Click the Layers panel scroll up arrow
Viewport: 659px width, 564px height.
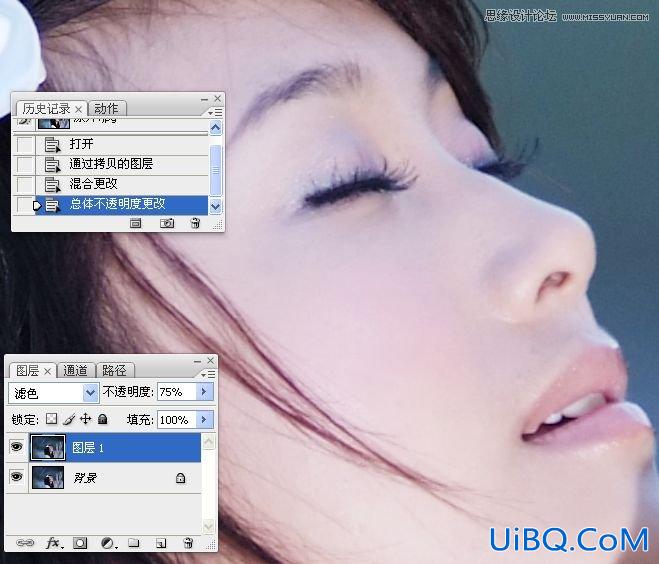(x=209, y=442)
